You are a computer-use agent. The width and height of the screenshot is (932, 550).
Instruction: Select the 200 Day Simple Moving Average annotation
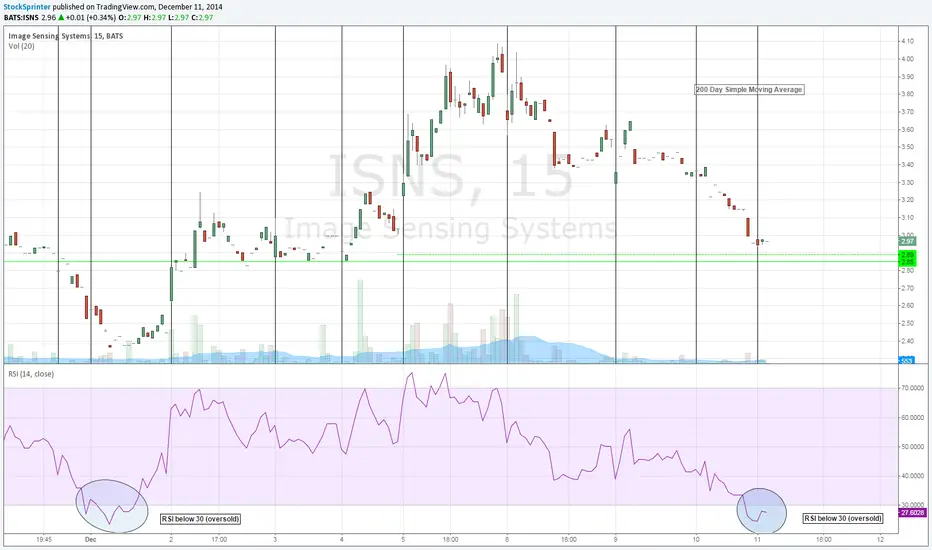tap(749, 89)
